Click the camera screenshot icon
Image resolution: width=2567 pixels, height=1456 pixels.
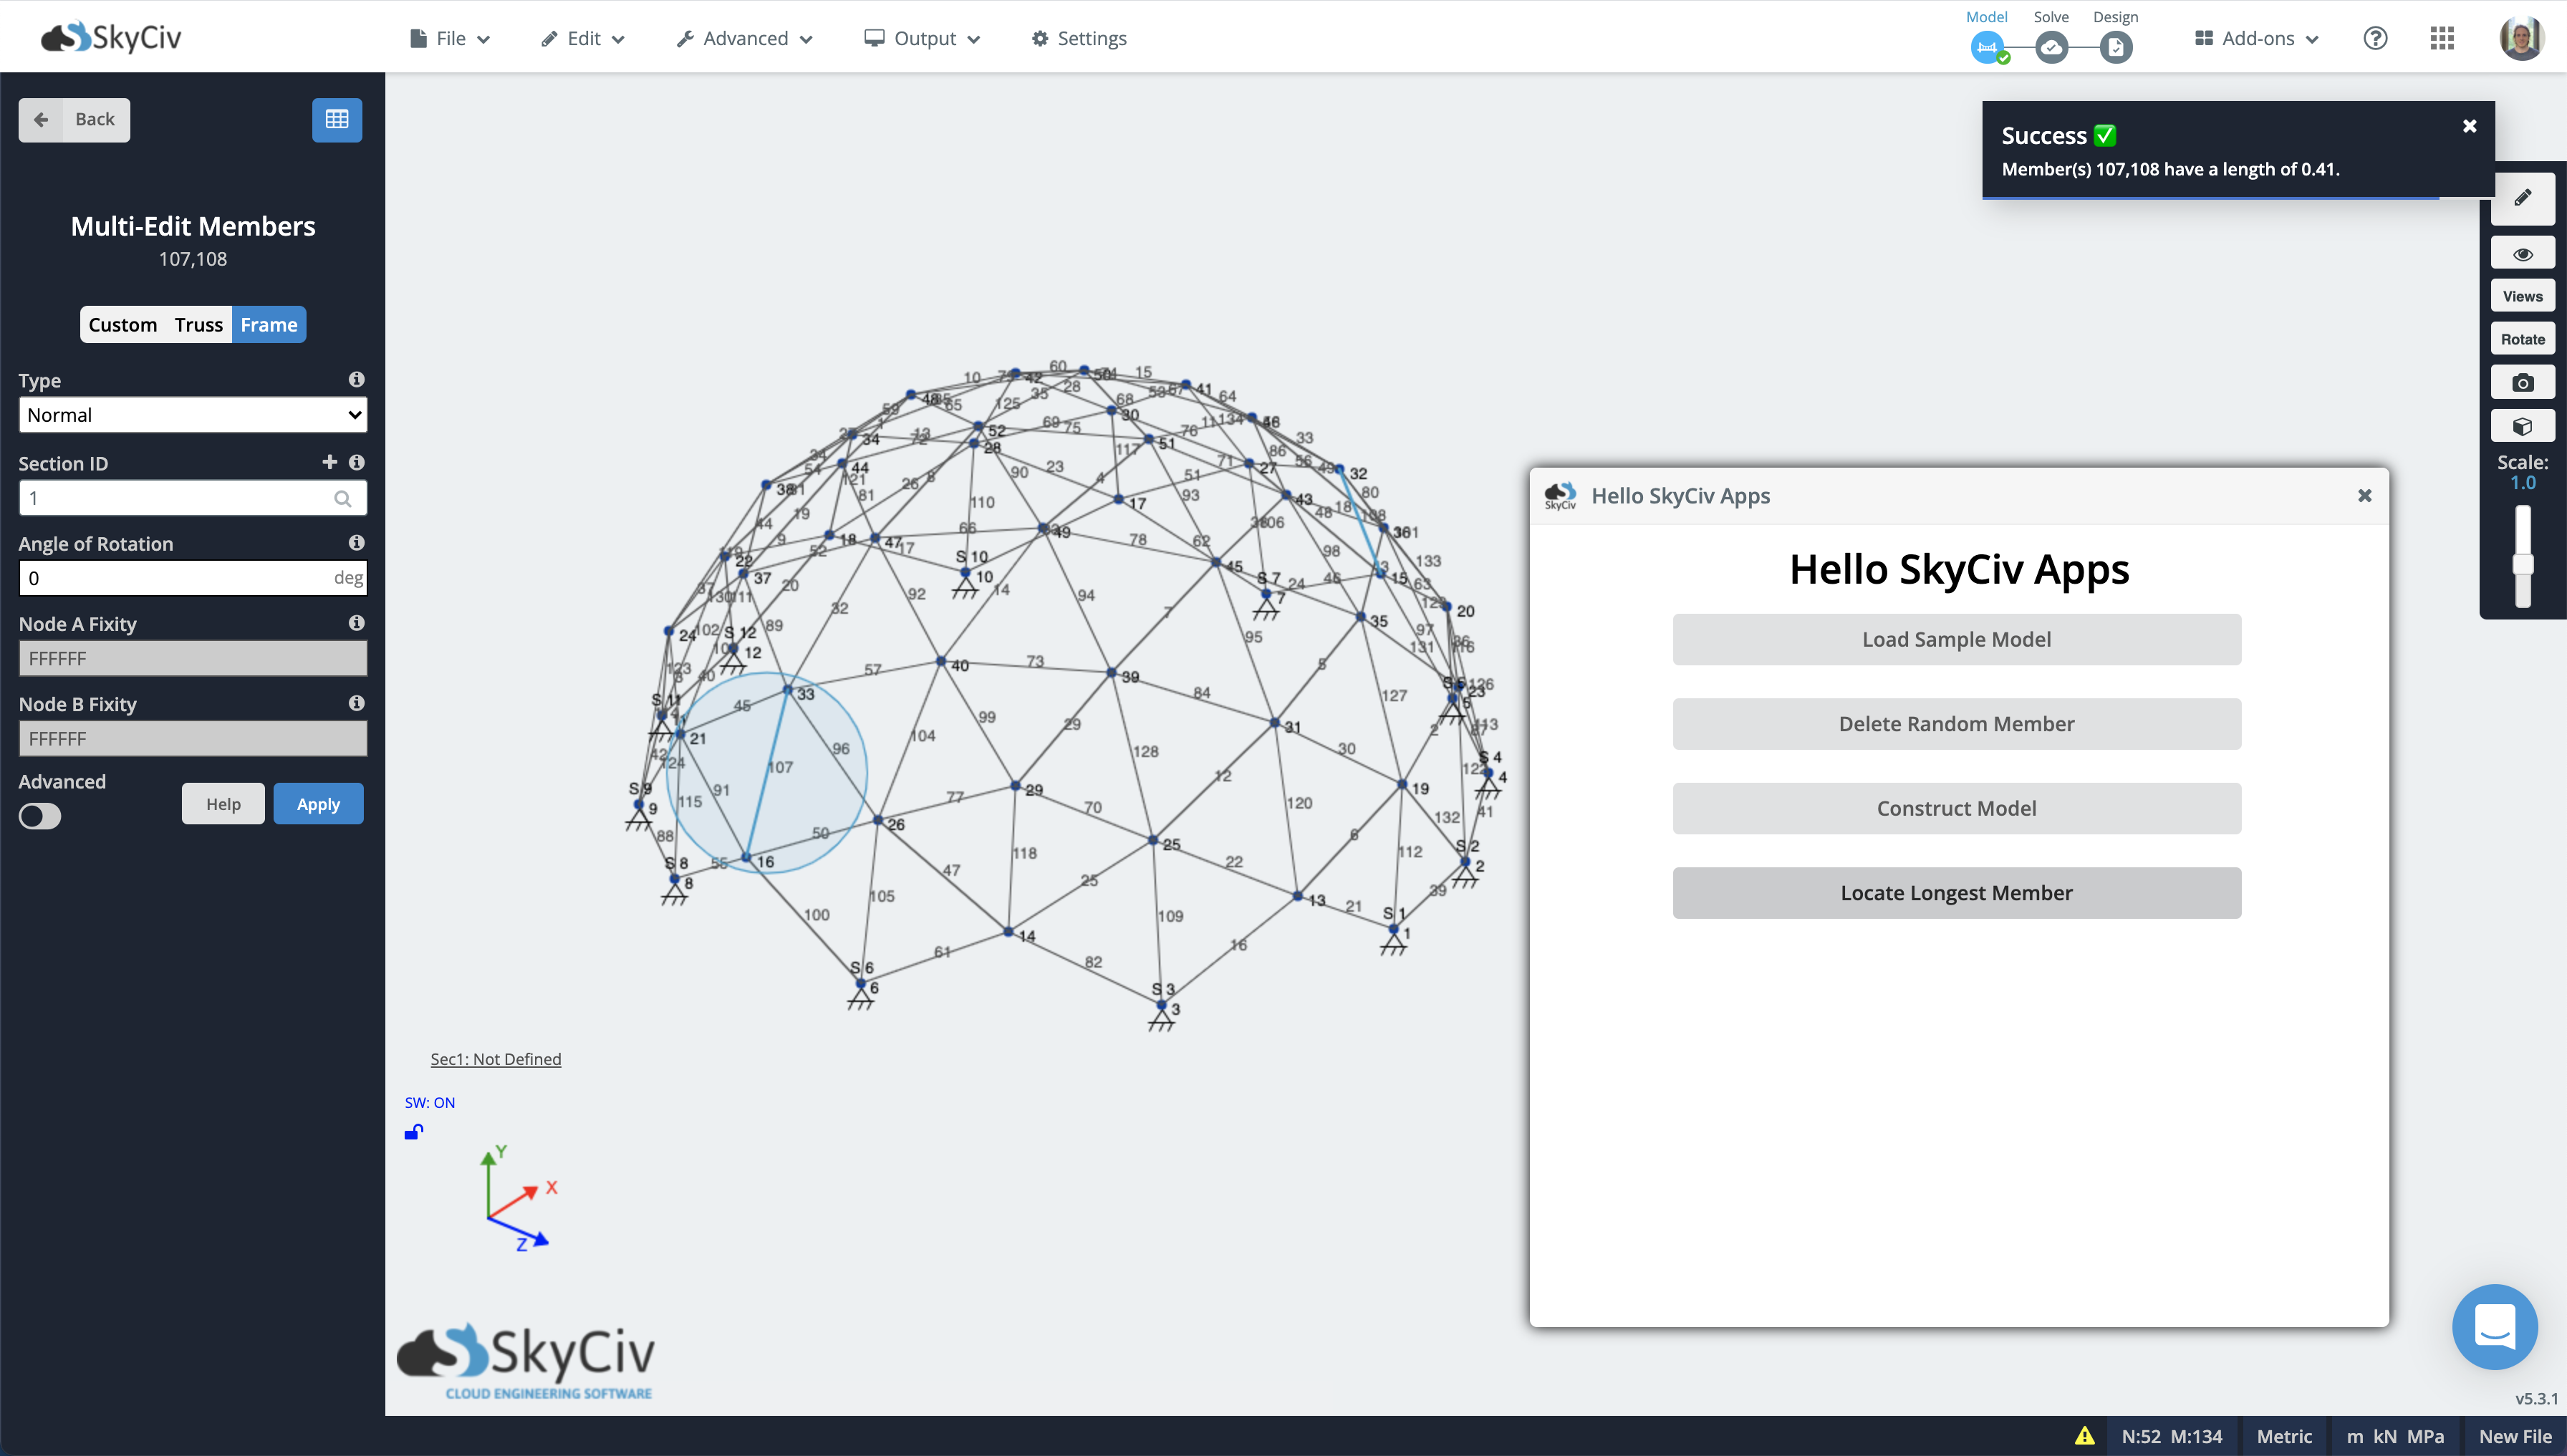pyautogui.click(x=2522, y=383)
